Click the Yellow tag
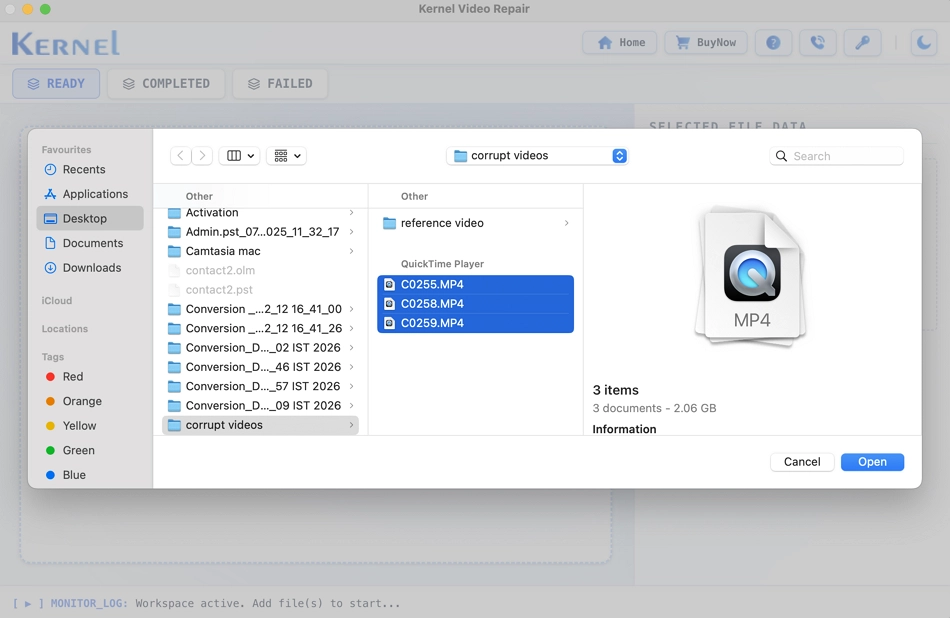This screenshot has height=618, width=950. tap(90, 426)
